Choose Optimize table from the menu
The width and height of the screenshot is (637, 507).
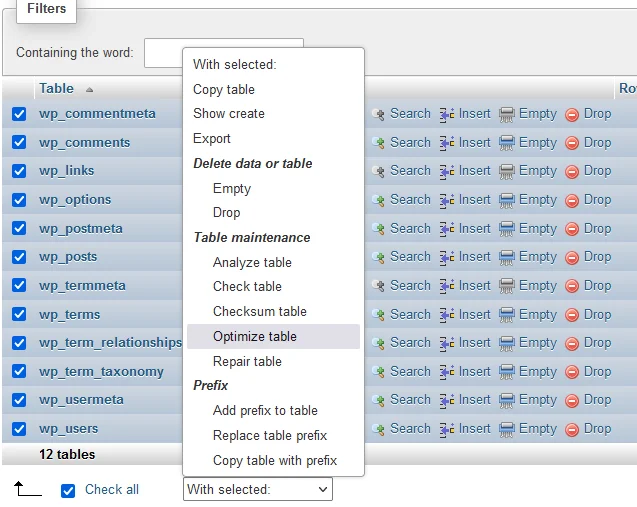[x=273, y=336]
